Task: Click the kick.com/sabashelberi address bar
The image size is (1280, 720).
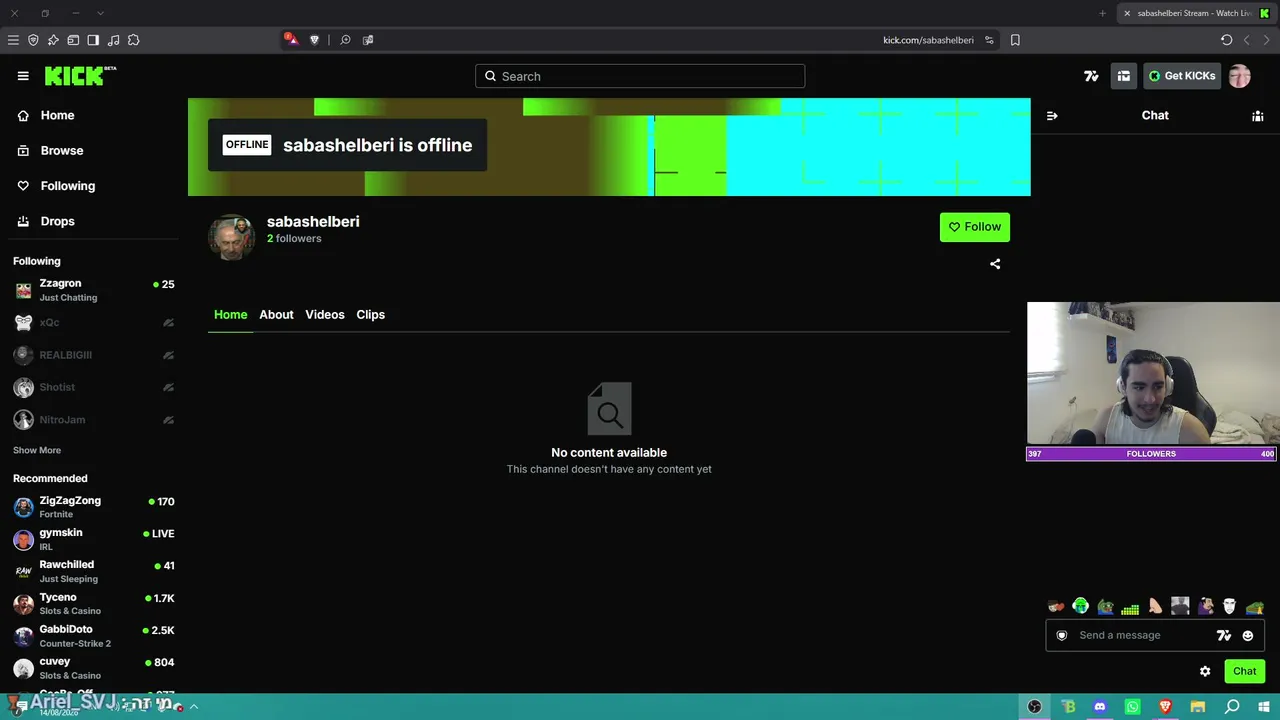Action: point(928,40)
